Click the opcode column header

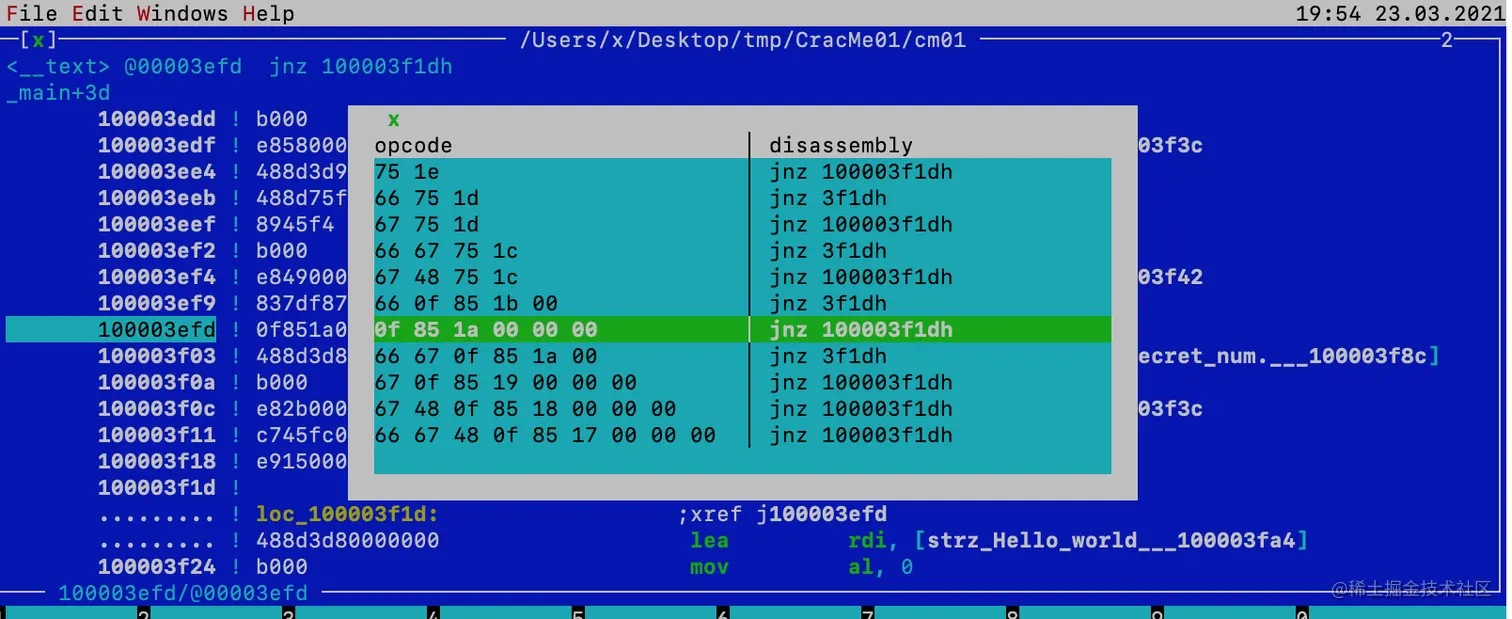click(x=413, y=145)
